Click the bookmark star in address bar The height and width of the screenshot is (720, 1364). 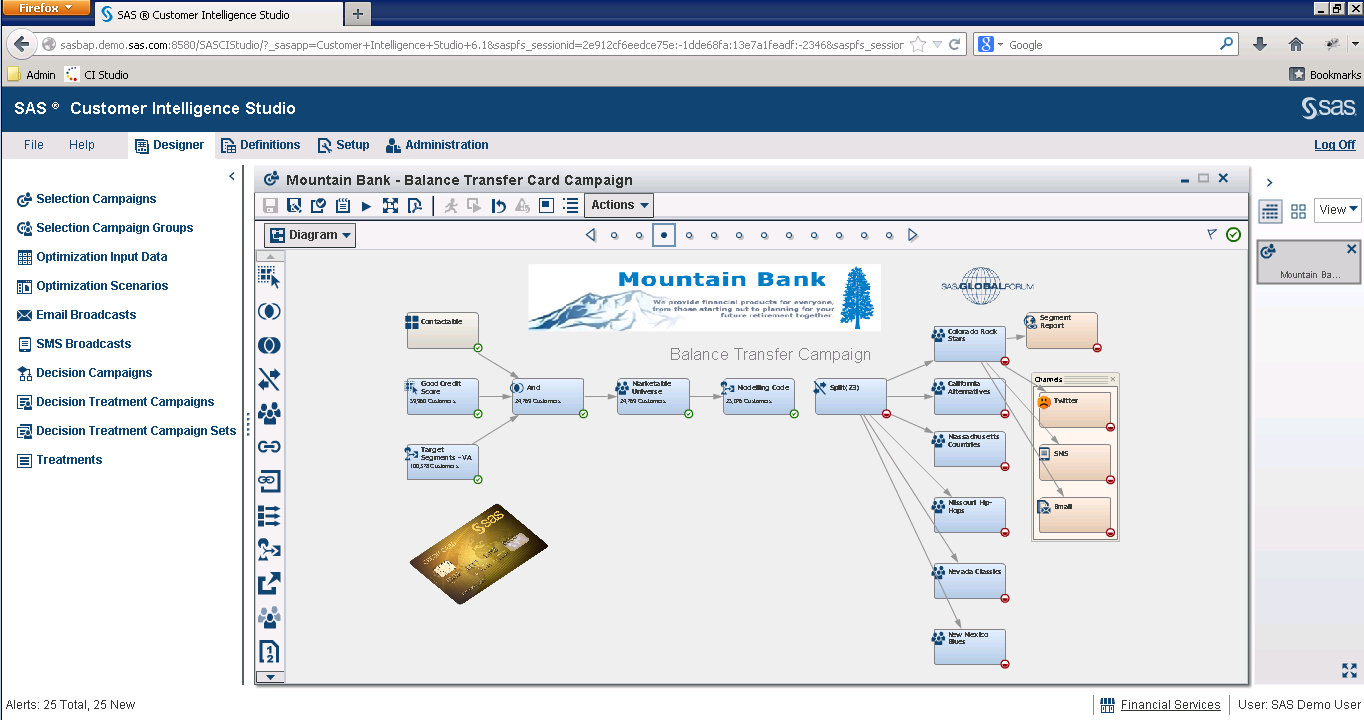918,44
